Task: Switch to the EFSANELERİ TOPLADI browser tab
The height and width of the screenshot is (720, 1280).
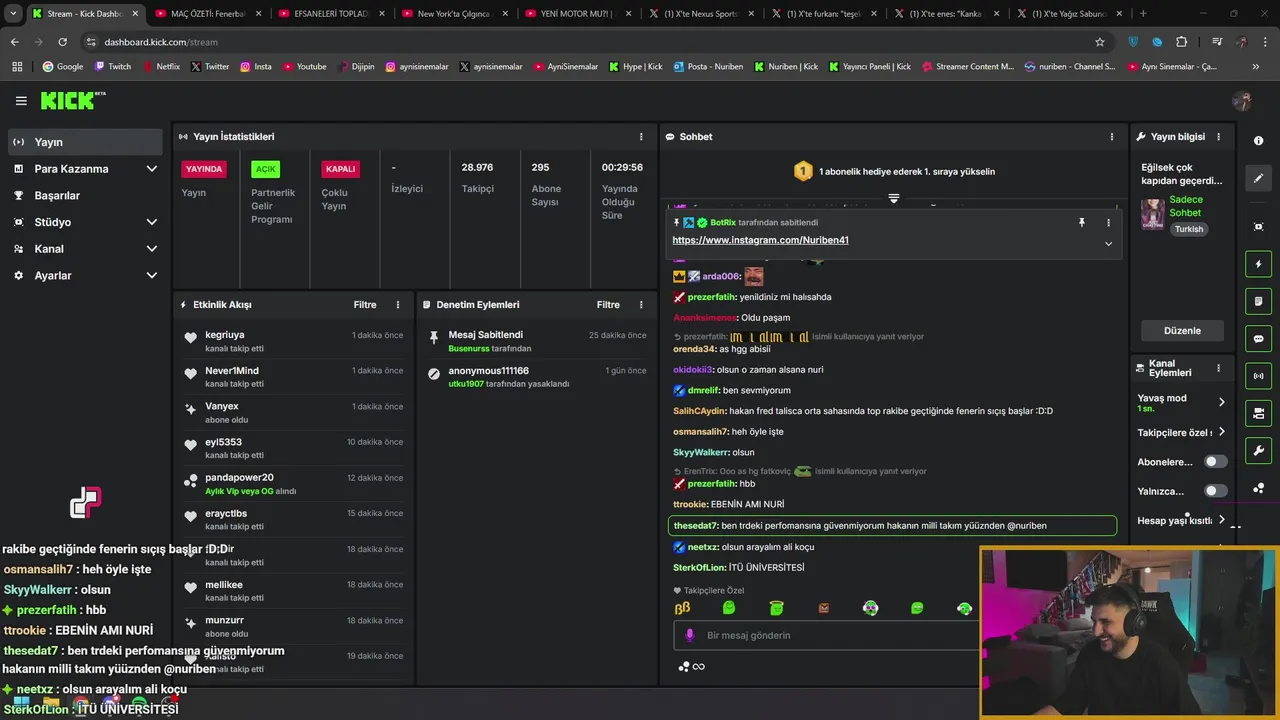Action: 330,14
